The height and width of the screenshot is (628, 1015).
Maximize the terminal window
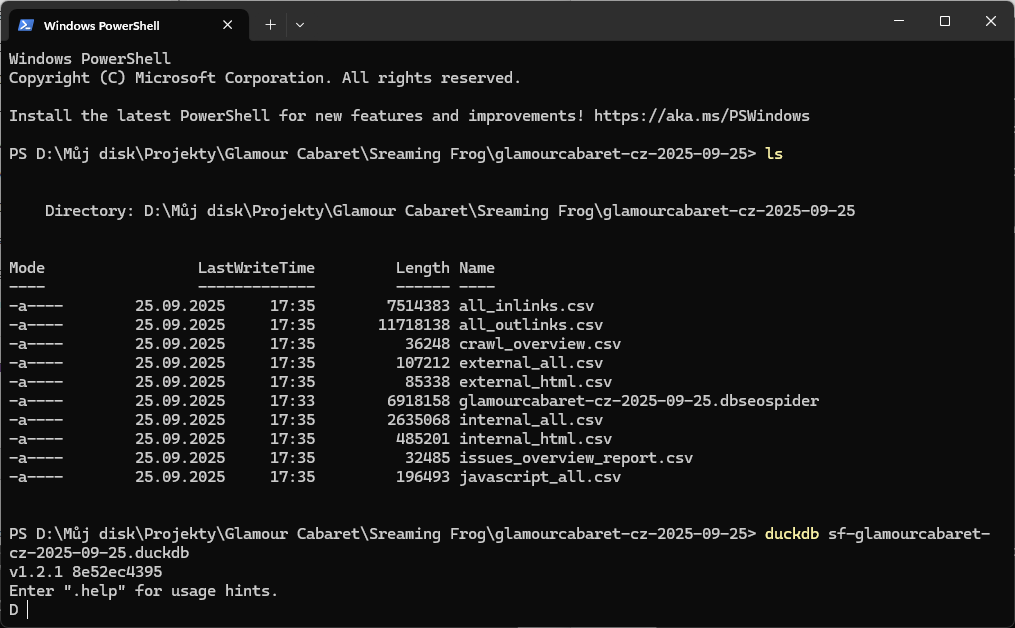944,22
